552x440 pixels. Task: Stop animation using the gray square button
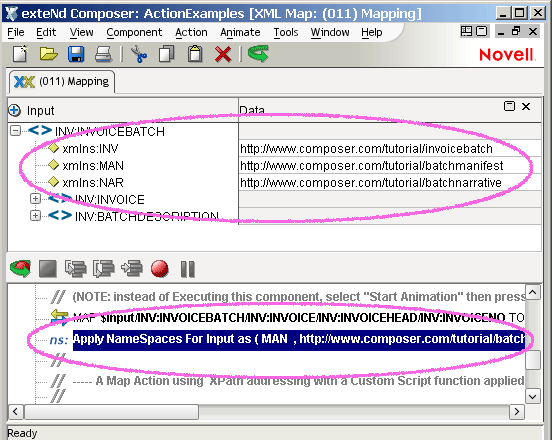pos(48,269)
